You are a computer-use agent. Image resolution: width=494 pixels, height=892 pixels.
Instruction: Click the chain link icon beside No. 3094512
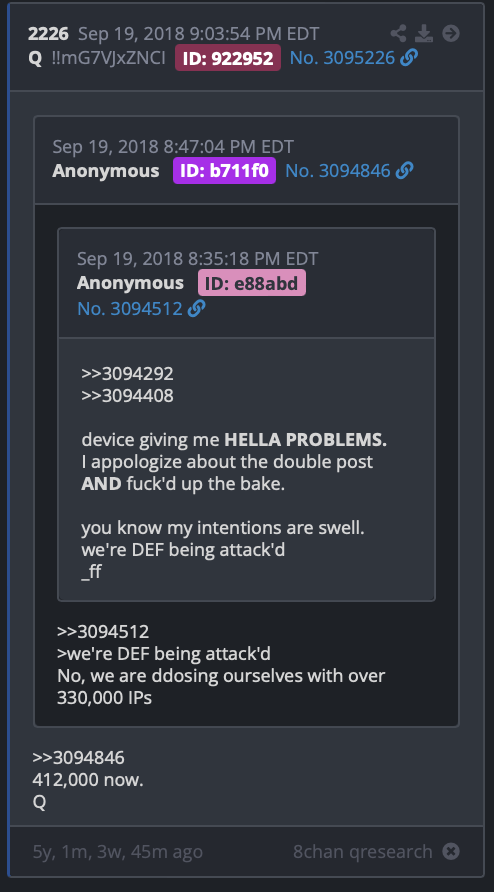tap(196, 308)
